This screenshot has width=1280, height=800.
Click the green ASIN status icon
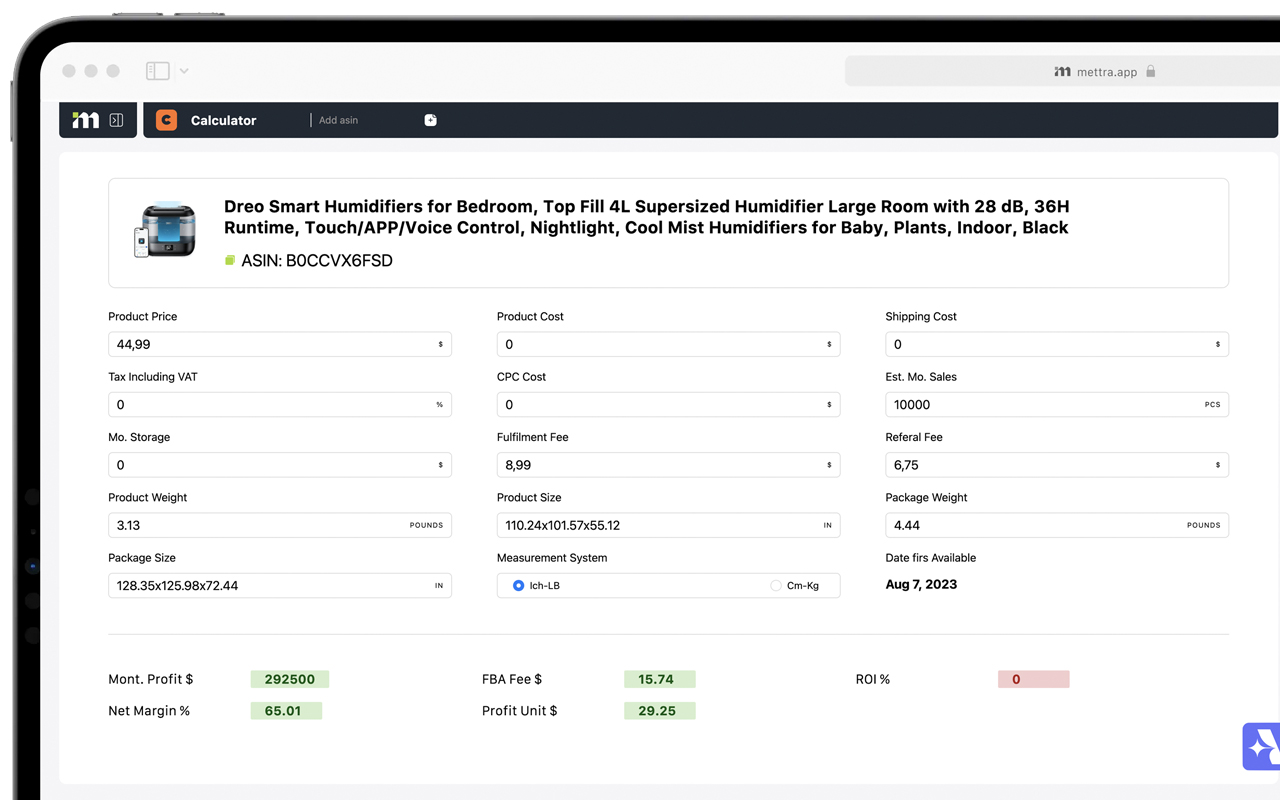(230, 261)
